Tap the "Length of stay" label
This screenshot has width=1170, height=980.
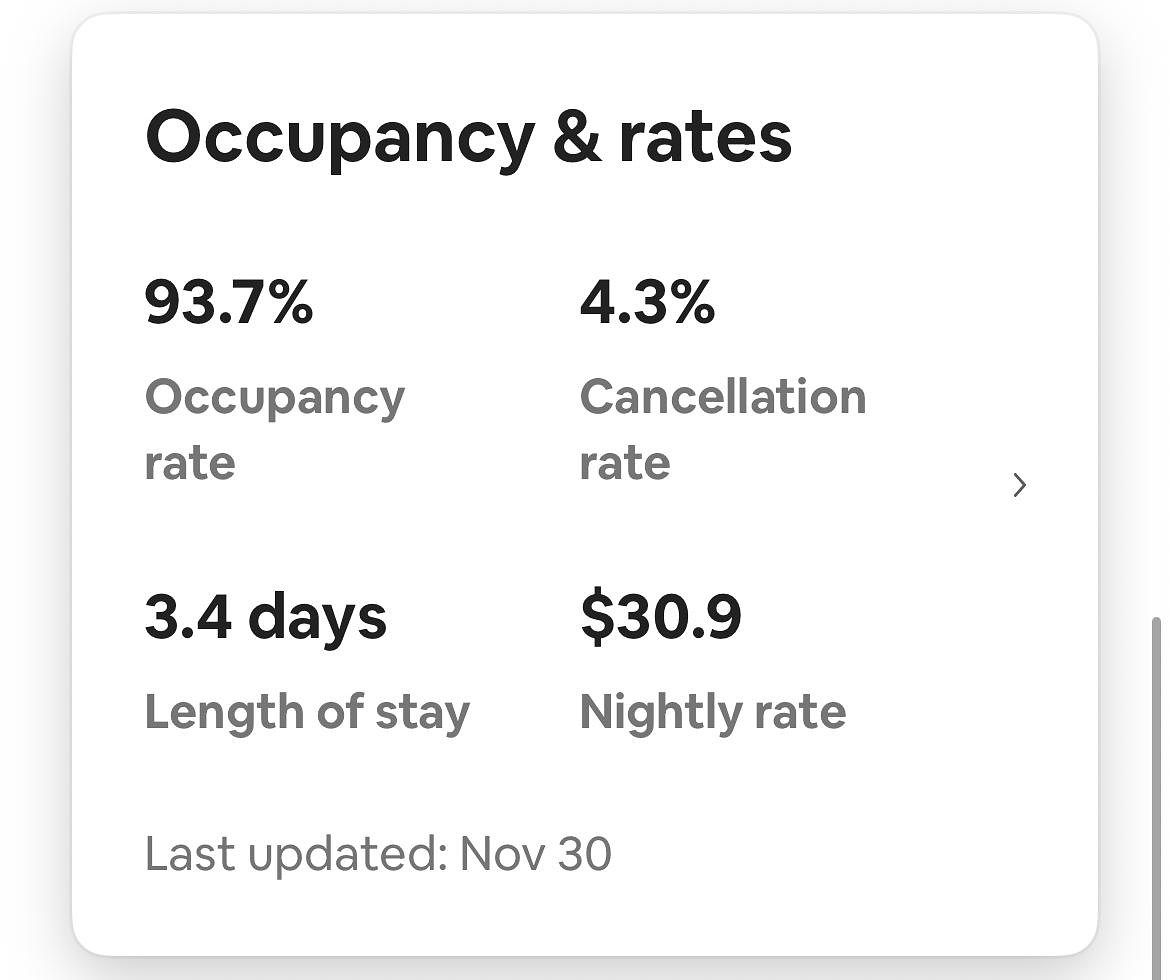pos(306,713)
